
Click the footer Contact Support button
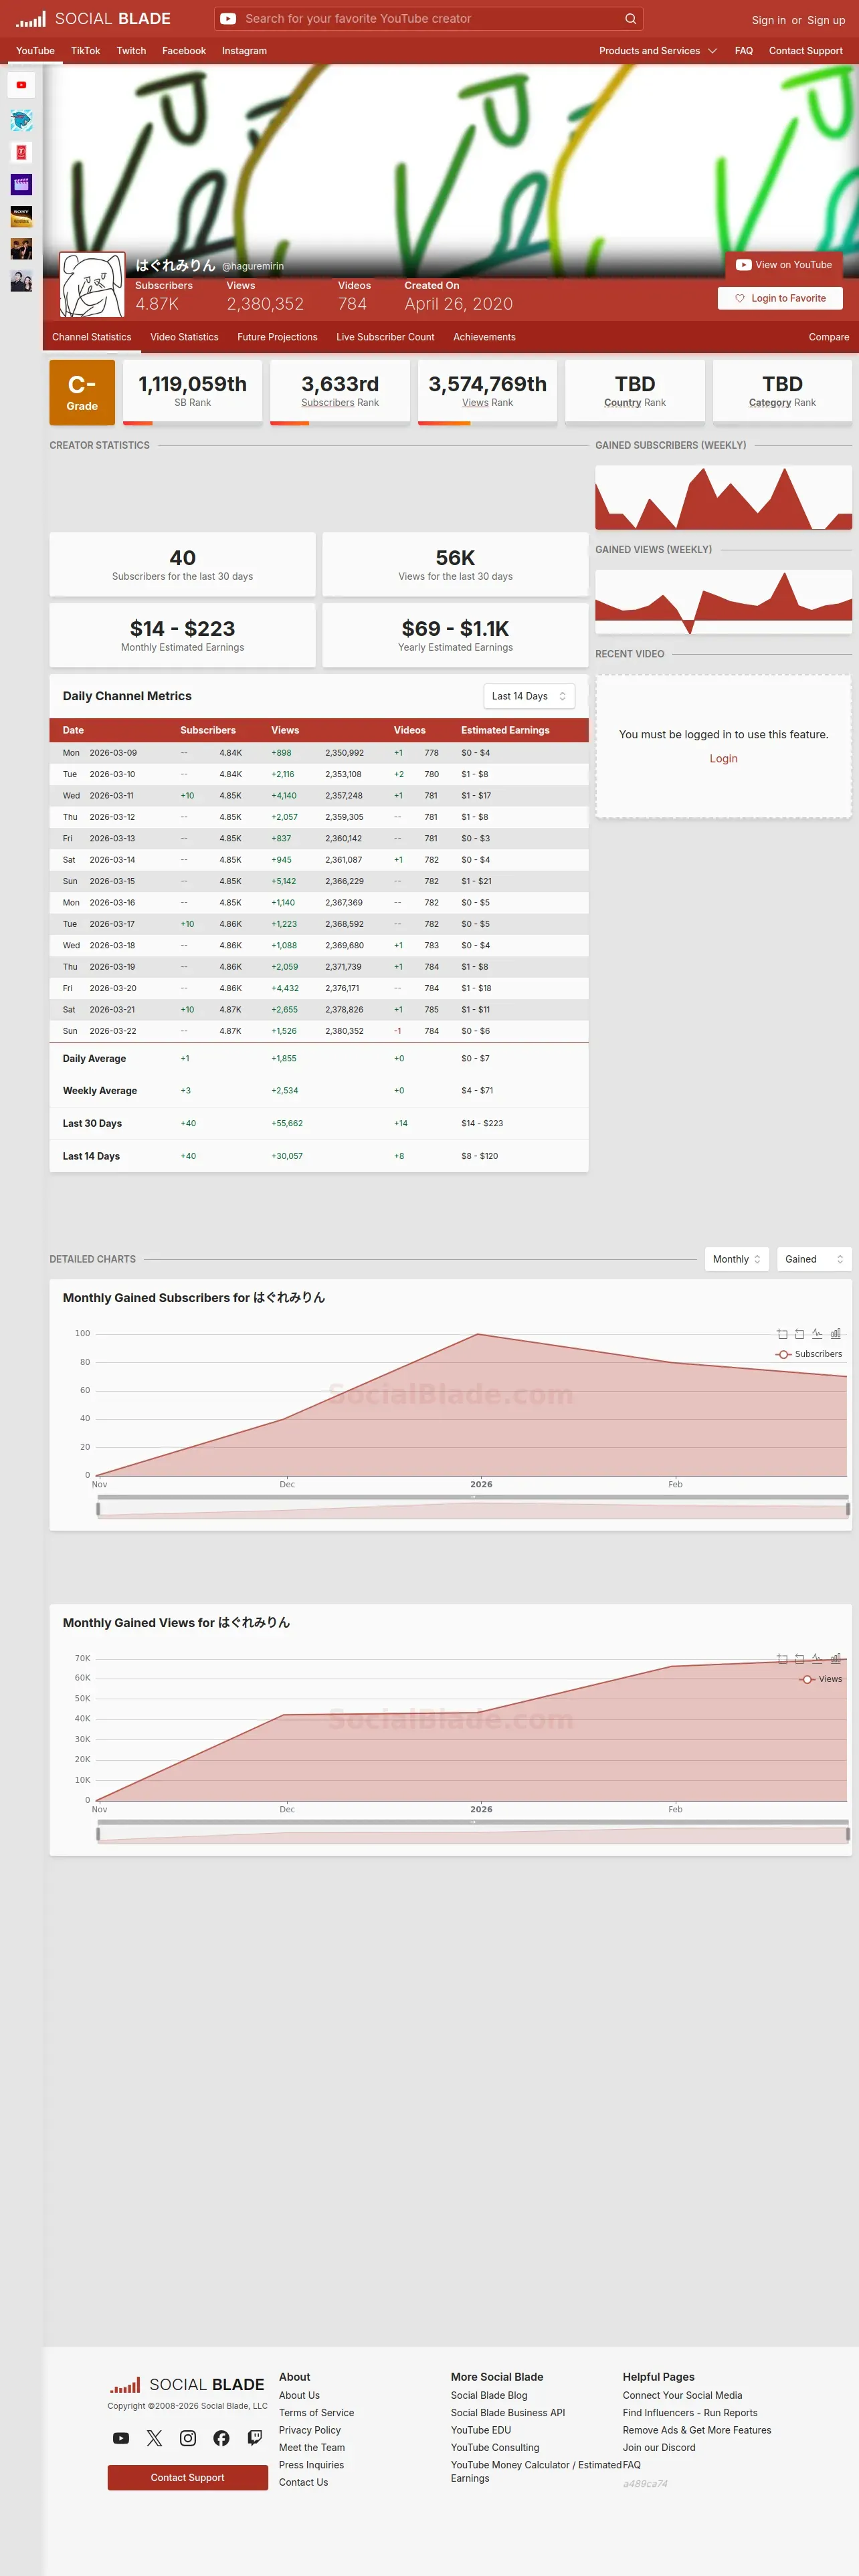pyautogui.click(x=188, y=2477)
